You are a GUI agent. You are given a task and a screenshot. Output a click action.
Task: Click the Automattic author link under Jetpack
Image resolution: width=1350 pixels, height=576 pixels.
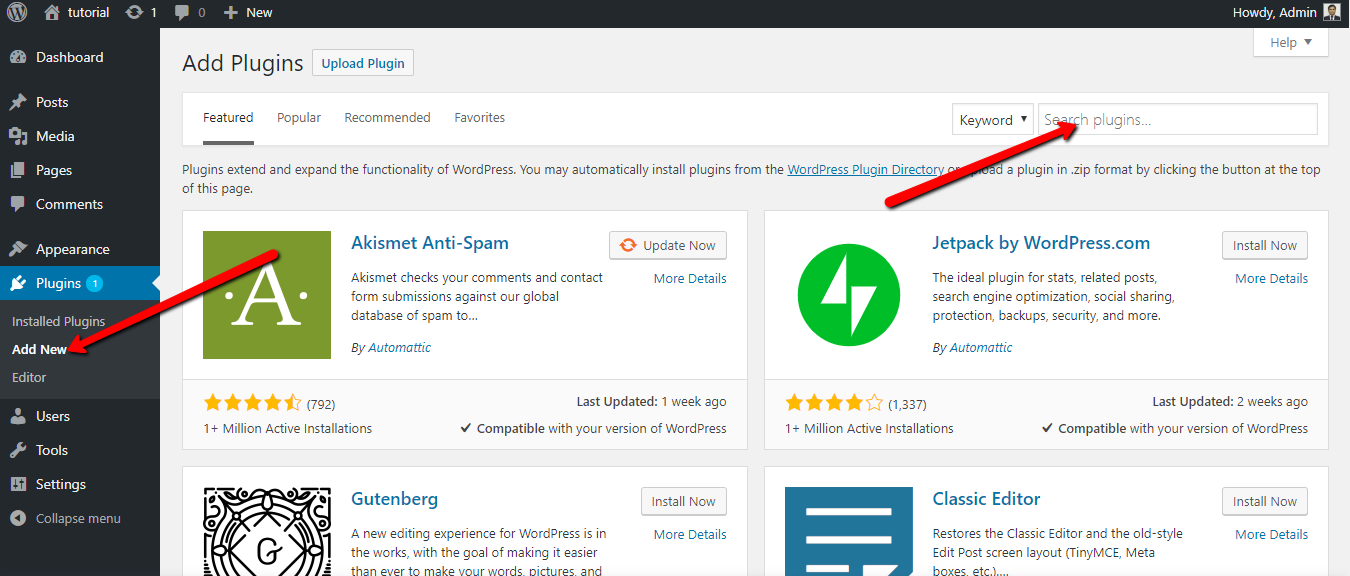(x=980, y=348)
